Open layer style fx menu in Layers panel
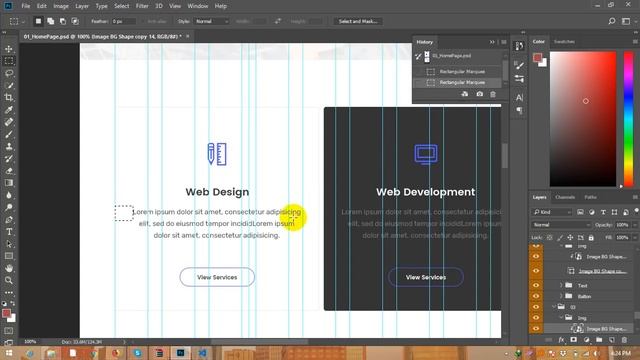 [x=561, y=340]
